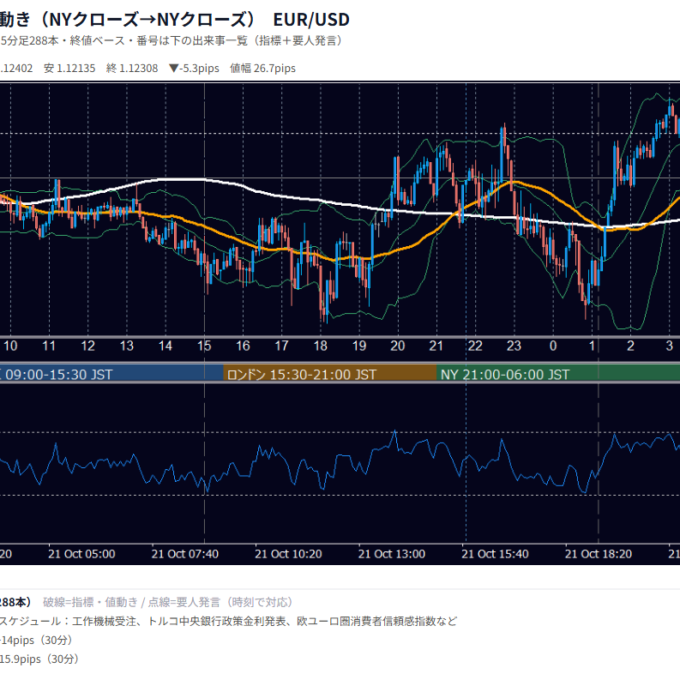The image size is (680, 680).
Task: Click hour label 17 on the chart axis
Action: click(x=281, y=346)
